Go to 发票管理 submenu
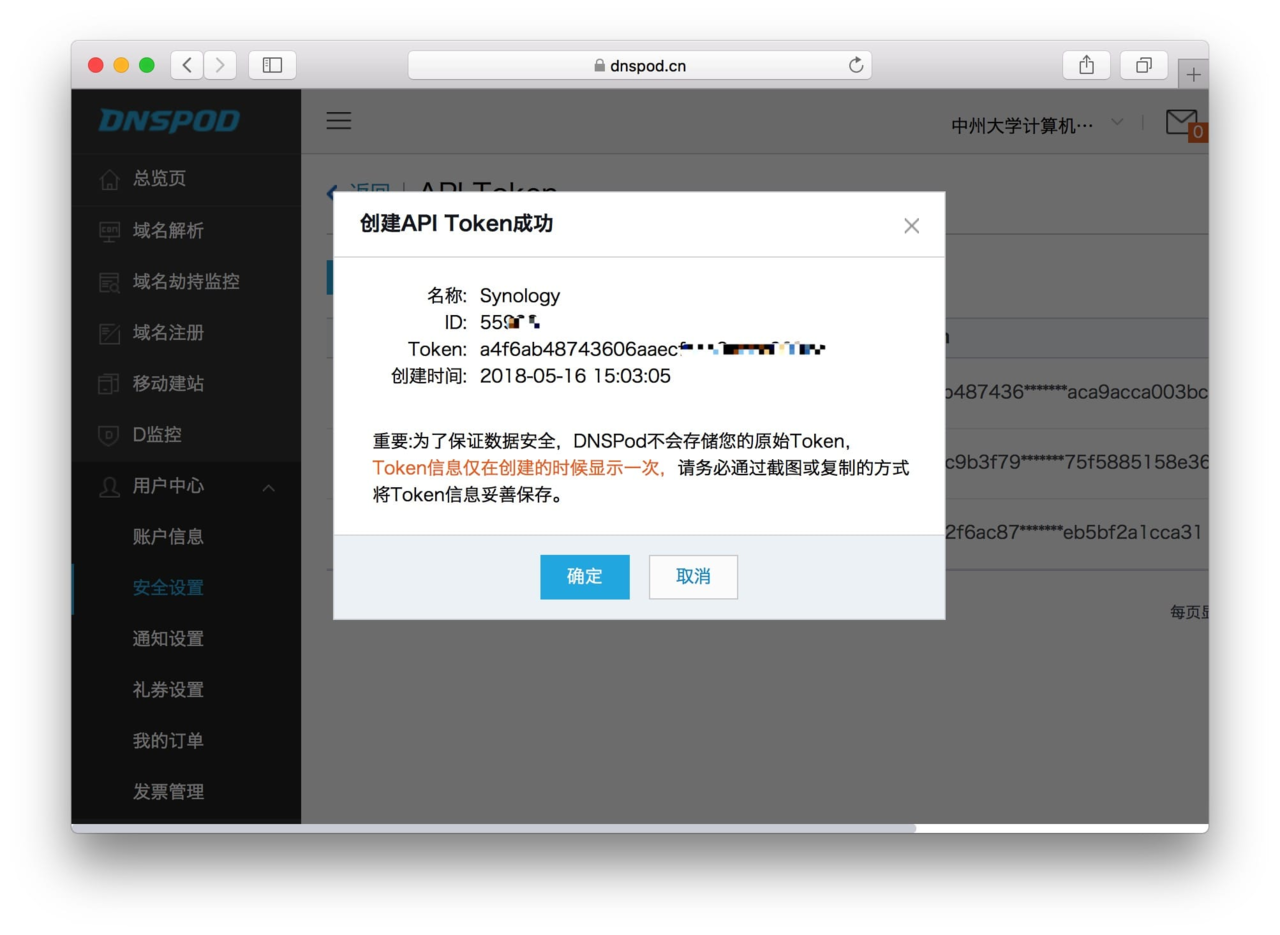 click(x=168, y=792)
